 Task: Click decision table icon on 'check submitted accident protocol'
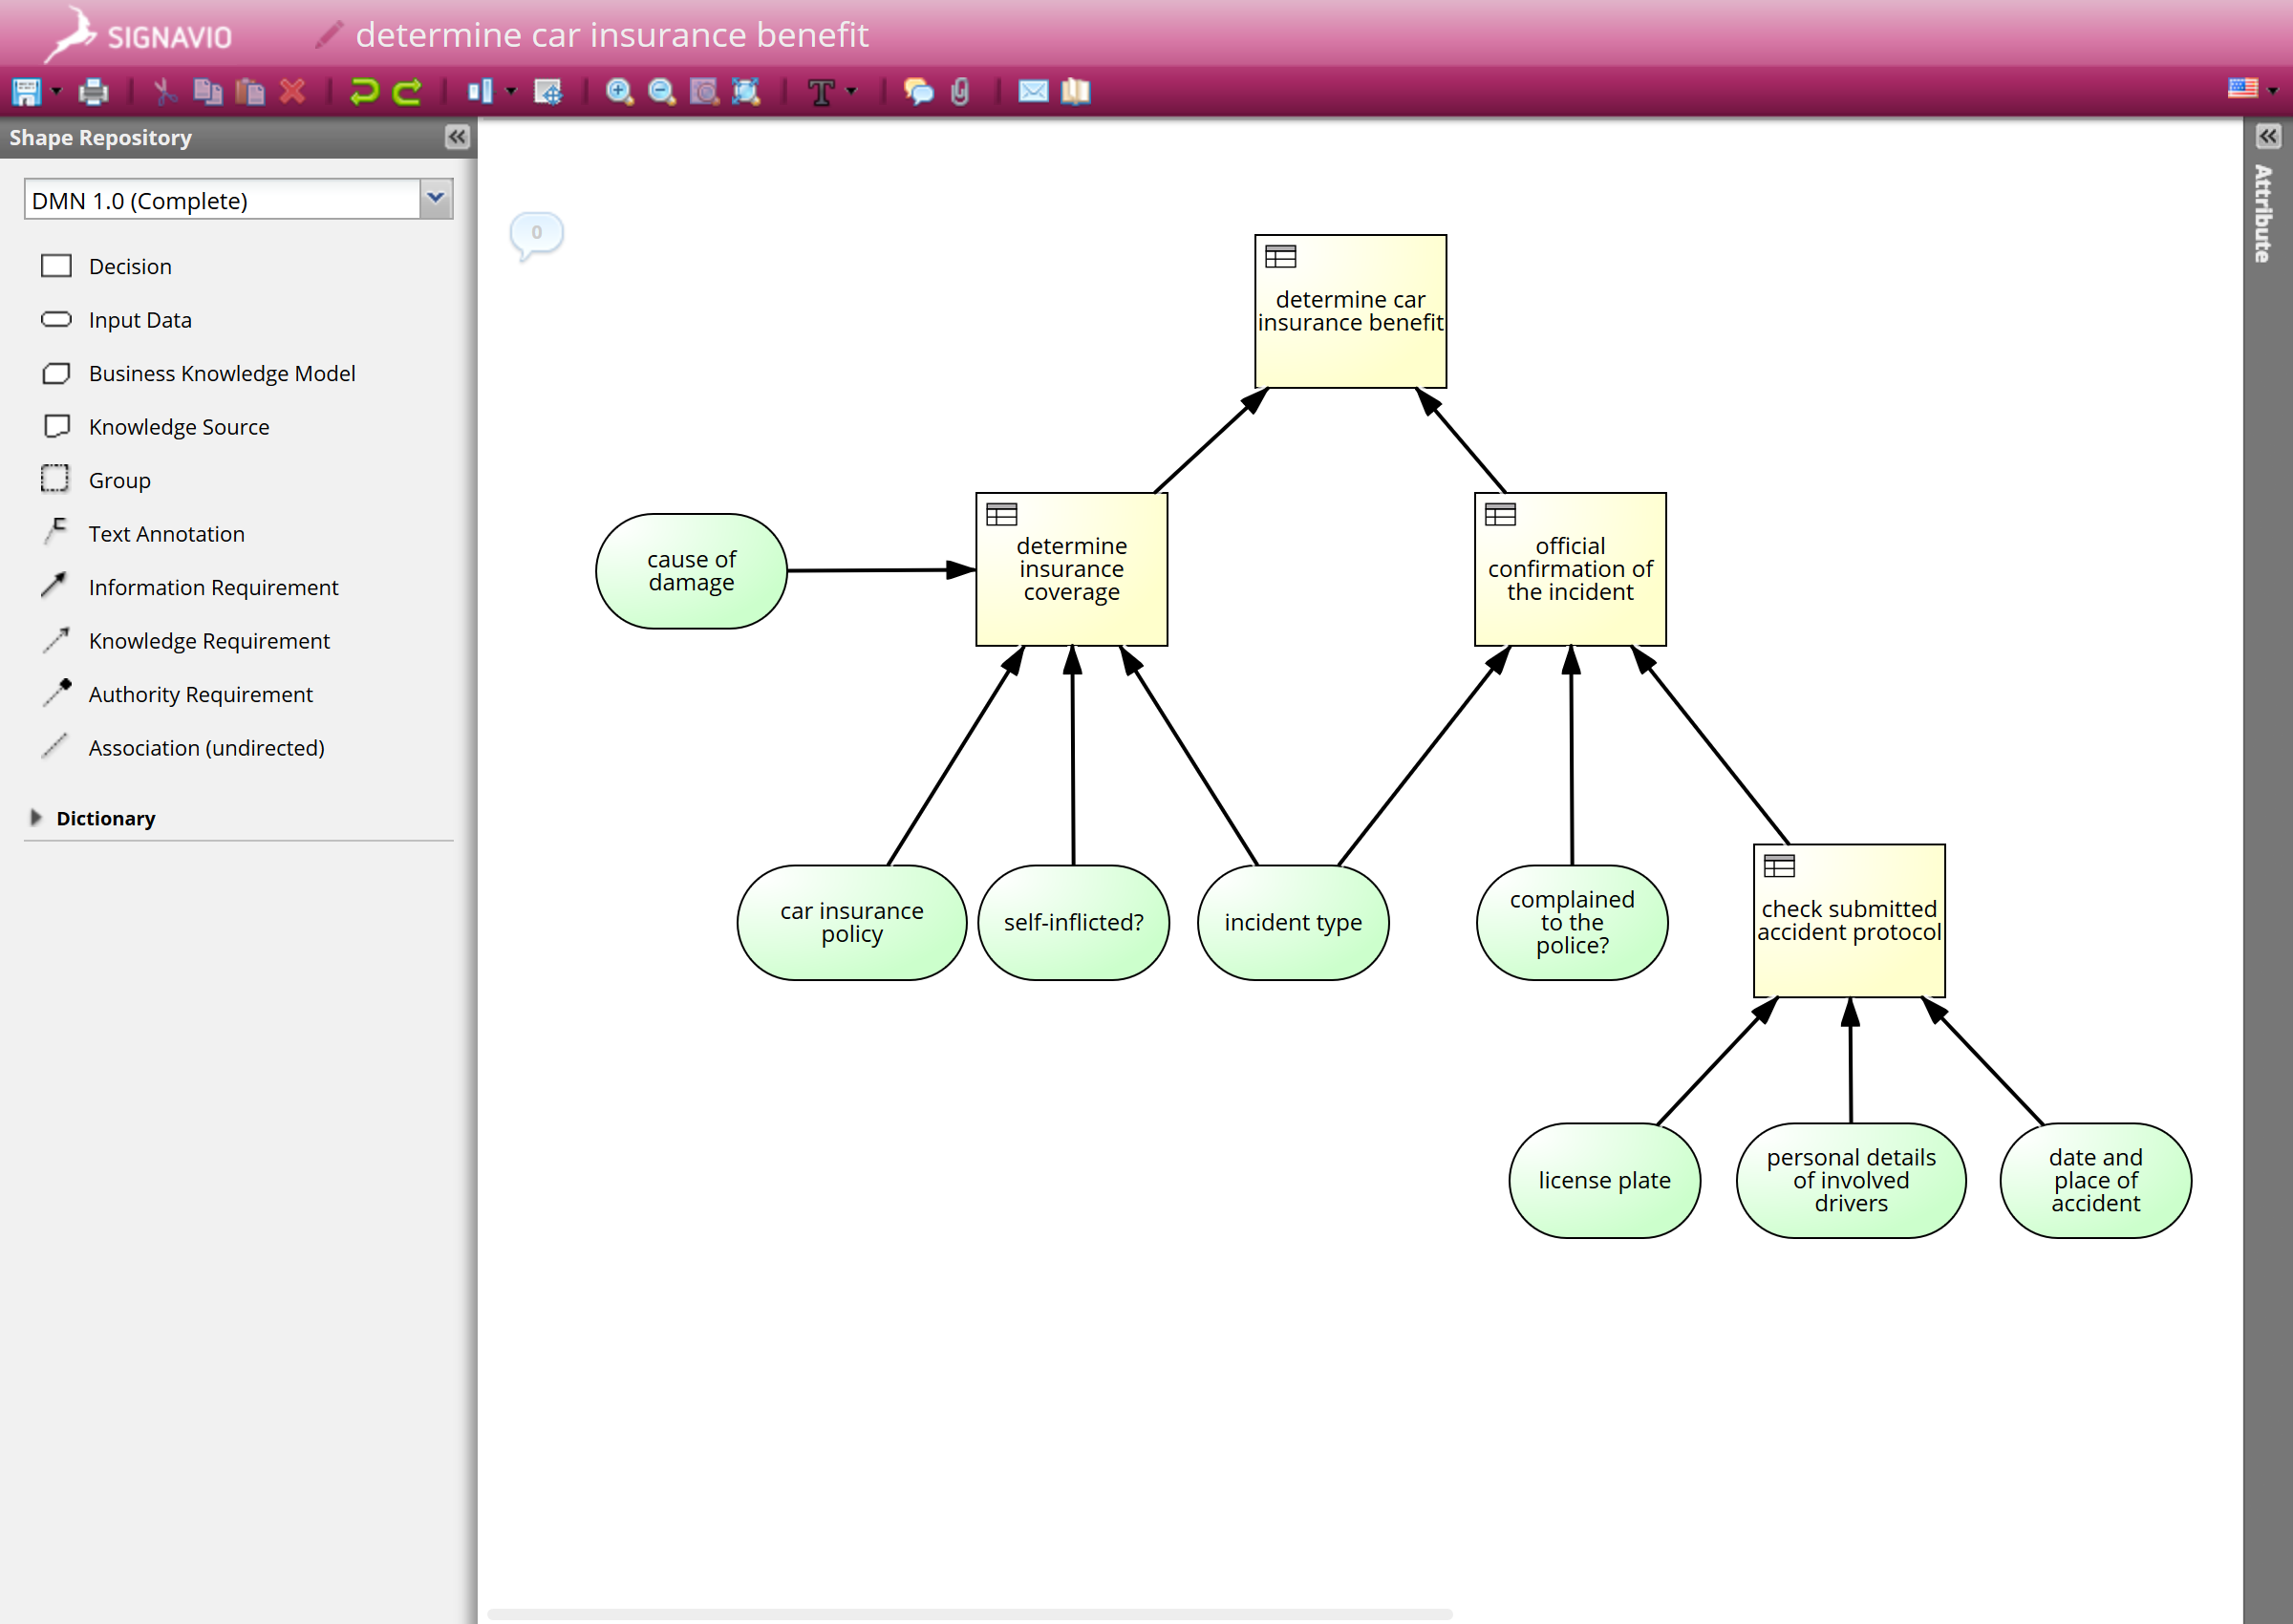click(1779, 866)
